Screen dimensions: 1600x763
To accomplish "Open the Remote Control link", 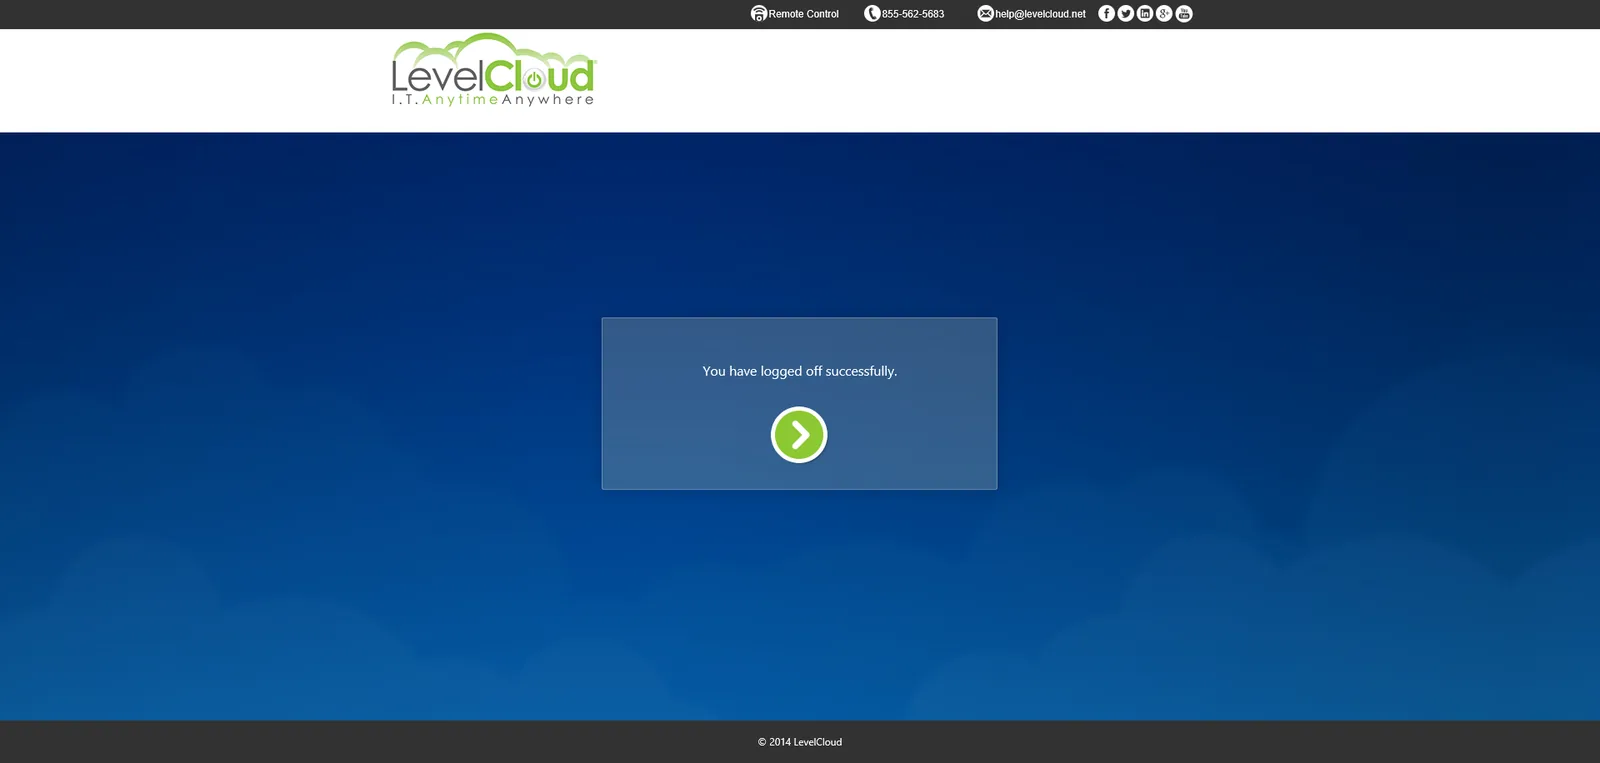I will tap(803, 14).
